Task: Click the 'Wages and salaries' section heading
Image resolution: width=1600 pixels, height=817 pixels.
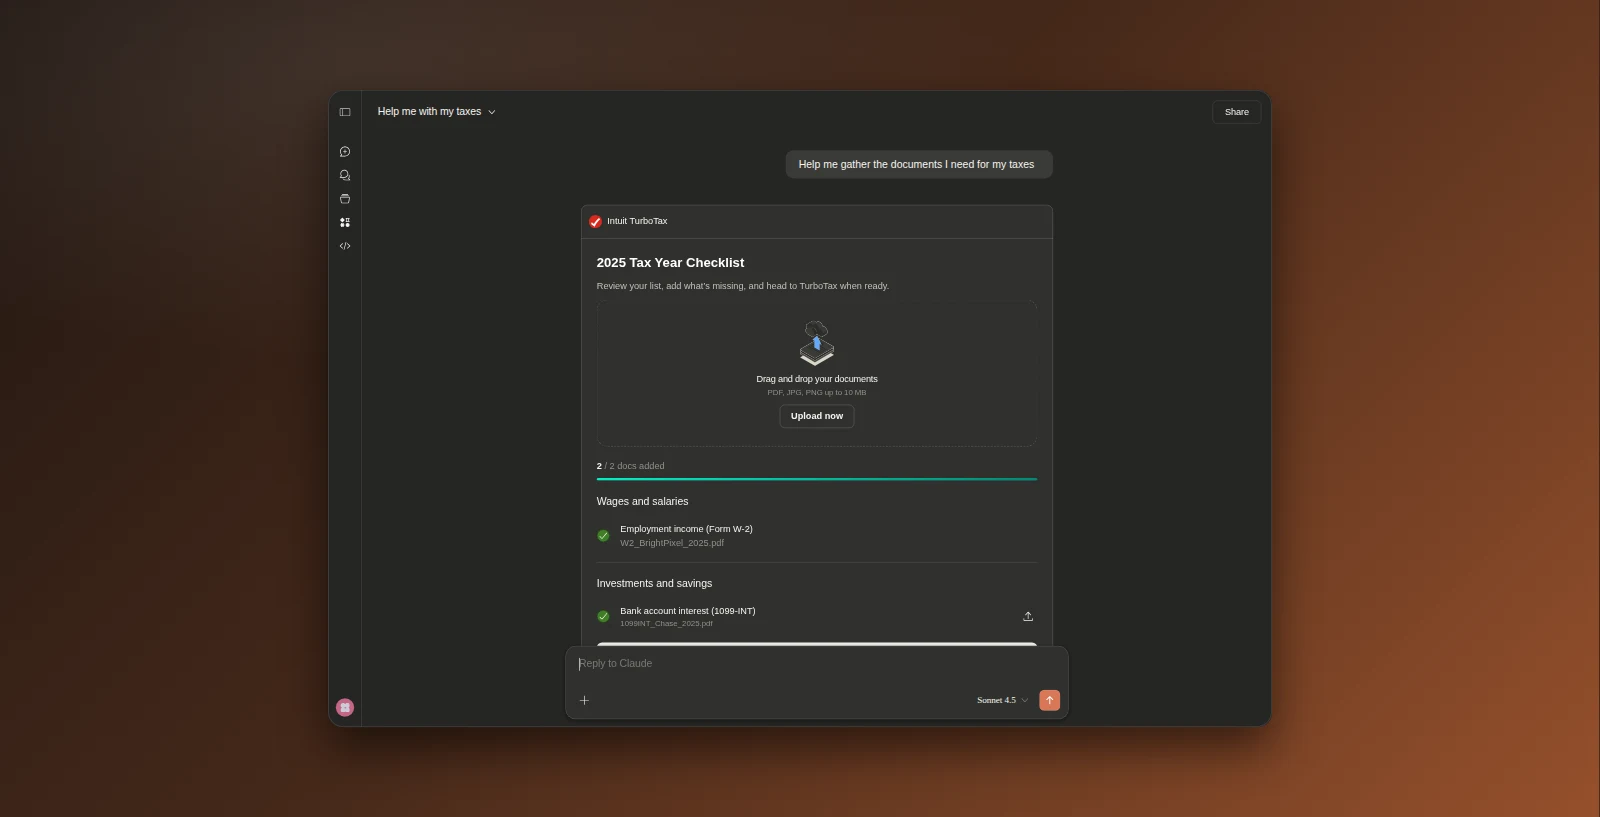Action: pos(642,502)
